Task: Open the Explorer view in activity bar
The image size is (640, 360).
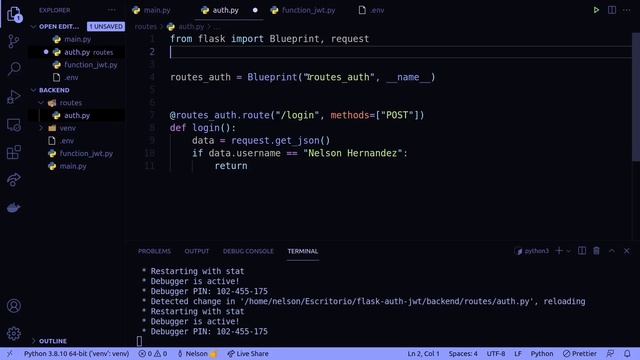Action: pos(14,14)
